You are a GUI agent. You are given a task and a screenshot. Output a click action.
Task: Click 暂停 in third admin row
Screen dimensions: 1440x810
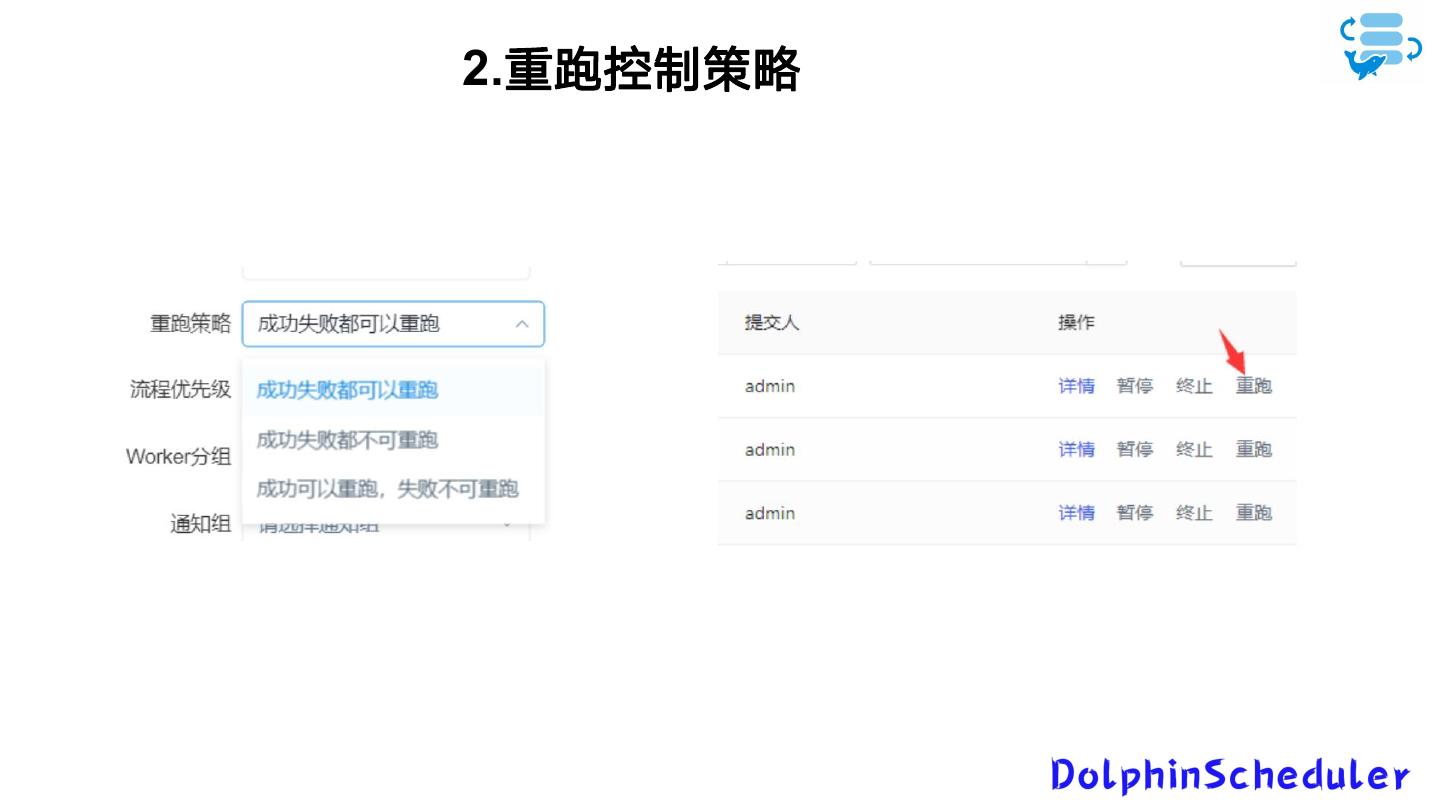point(1135,513)
